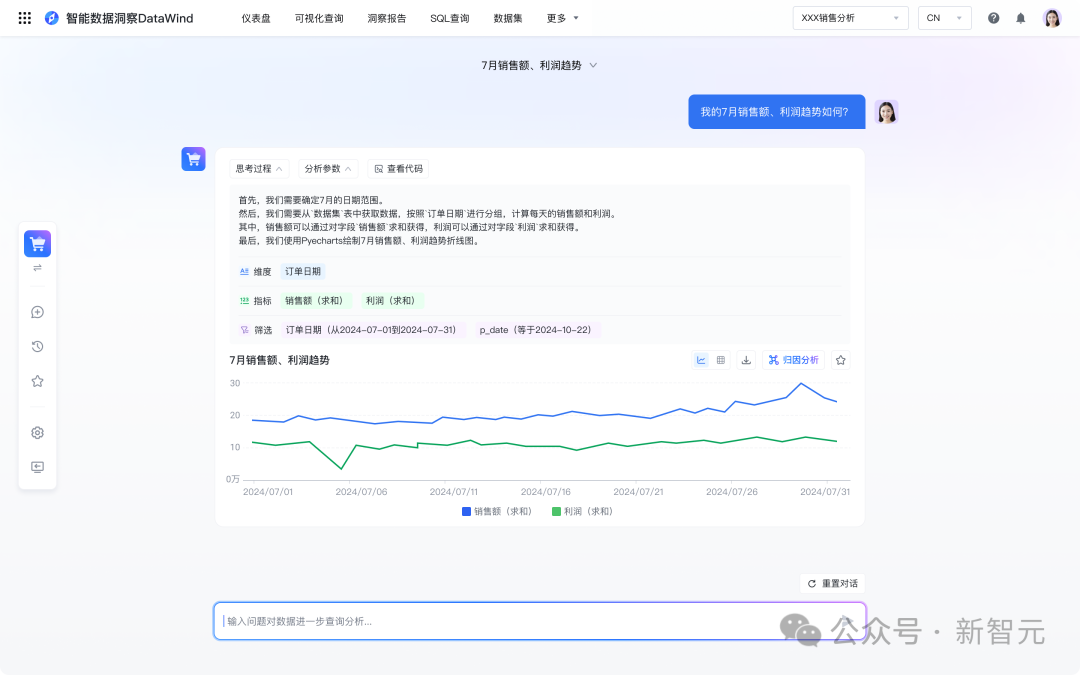Click the 订单日期 date range filter tag

click(x=373, y=330)
